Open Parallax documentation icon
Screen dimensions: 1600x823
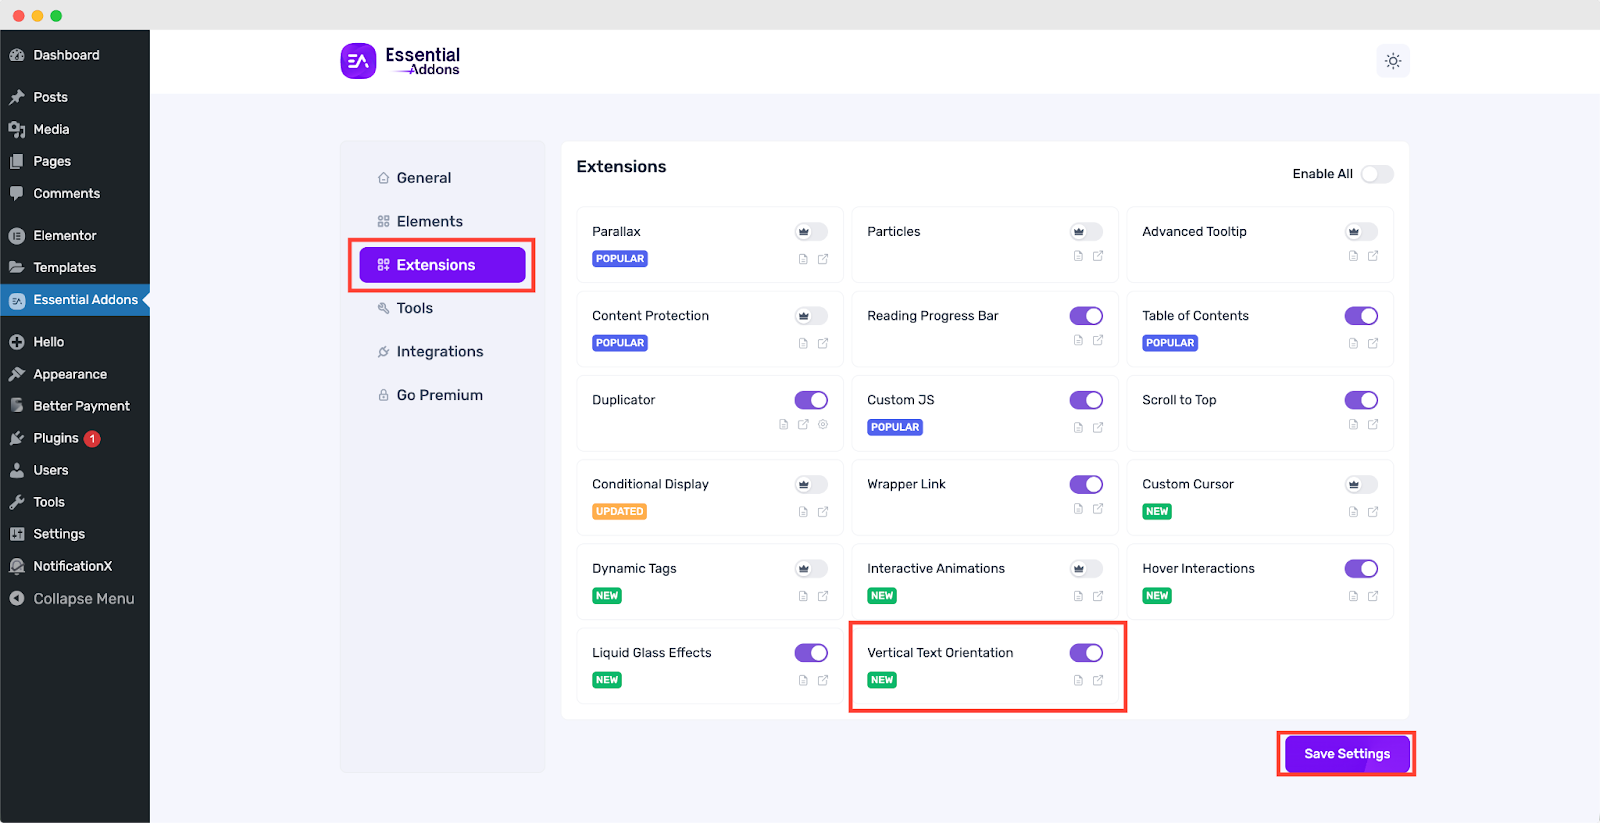pyautogui.click(x=803, y=259)
